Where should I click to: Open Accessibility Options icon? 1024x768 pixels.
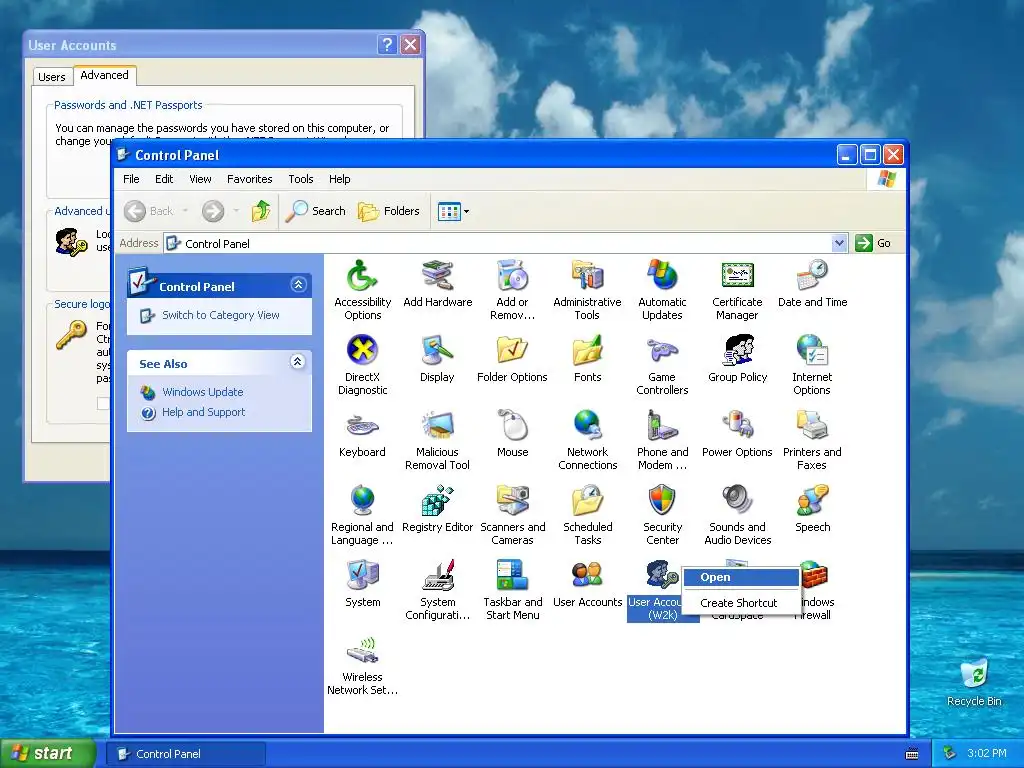click(x=362, y=289)
